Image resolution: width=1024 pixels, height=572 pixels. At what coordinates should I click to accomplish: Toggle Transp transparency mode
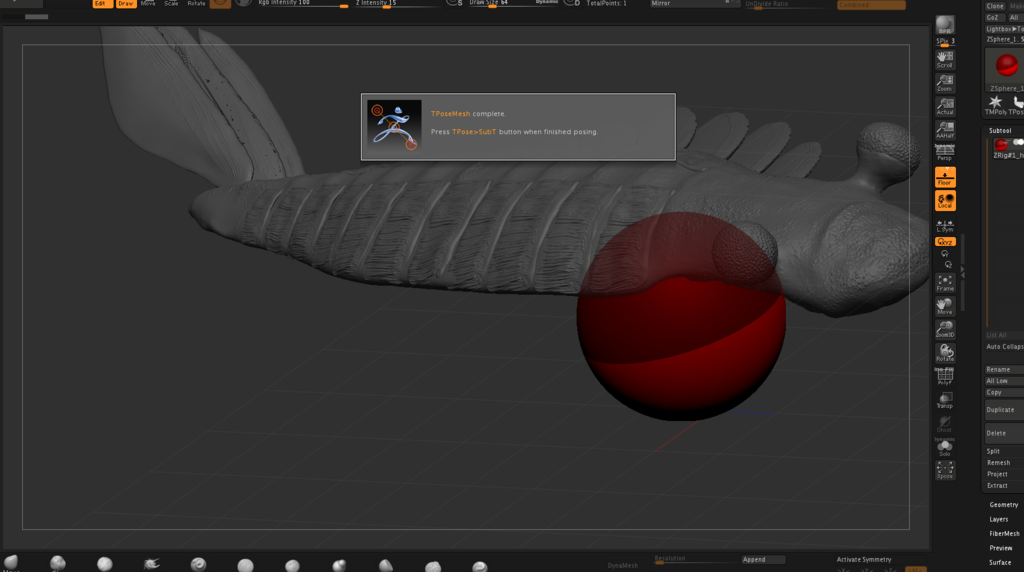944,400
